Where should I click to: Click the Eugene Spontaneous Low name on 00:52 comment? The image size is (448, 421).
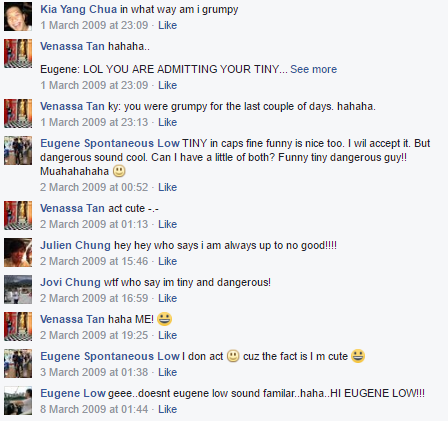(110, 143)
